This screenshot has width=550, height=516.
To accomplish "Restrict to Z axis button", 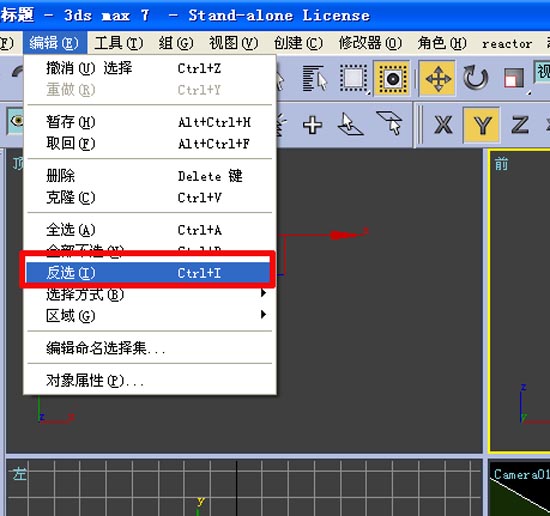I will 520,125.
